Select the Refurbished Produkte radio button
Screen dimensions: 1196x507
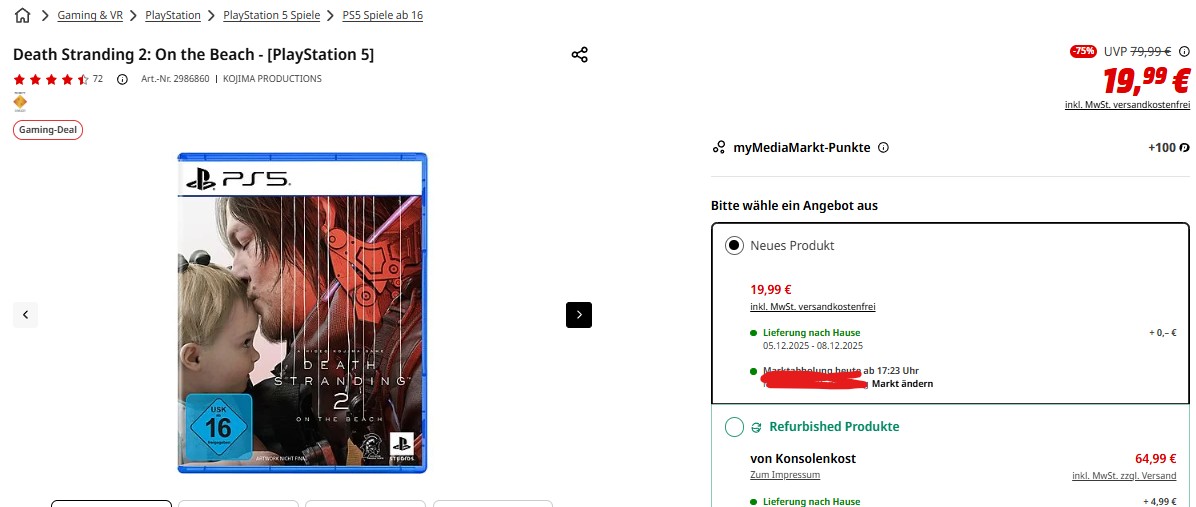(x=734, y=427)
